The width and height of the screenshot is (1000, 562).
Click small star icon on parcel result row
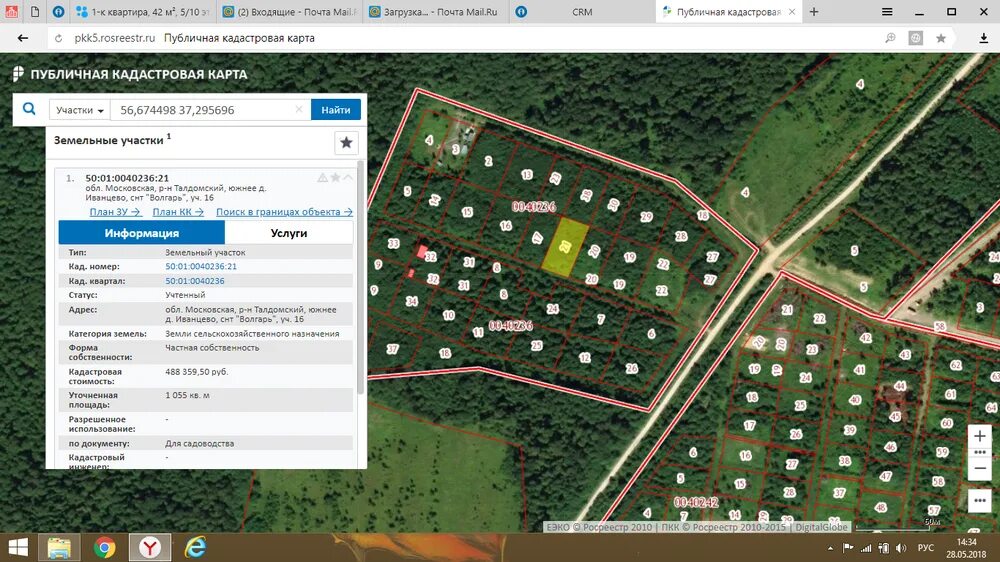(x=335, y=177)
